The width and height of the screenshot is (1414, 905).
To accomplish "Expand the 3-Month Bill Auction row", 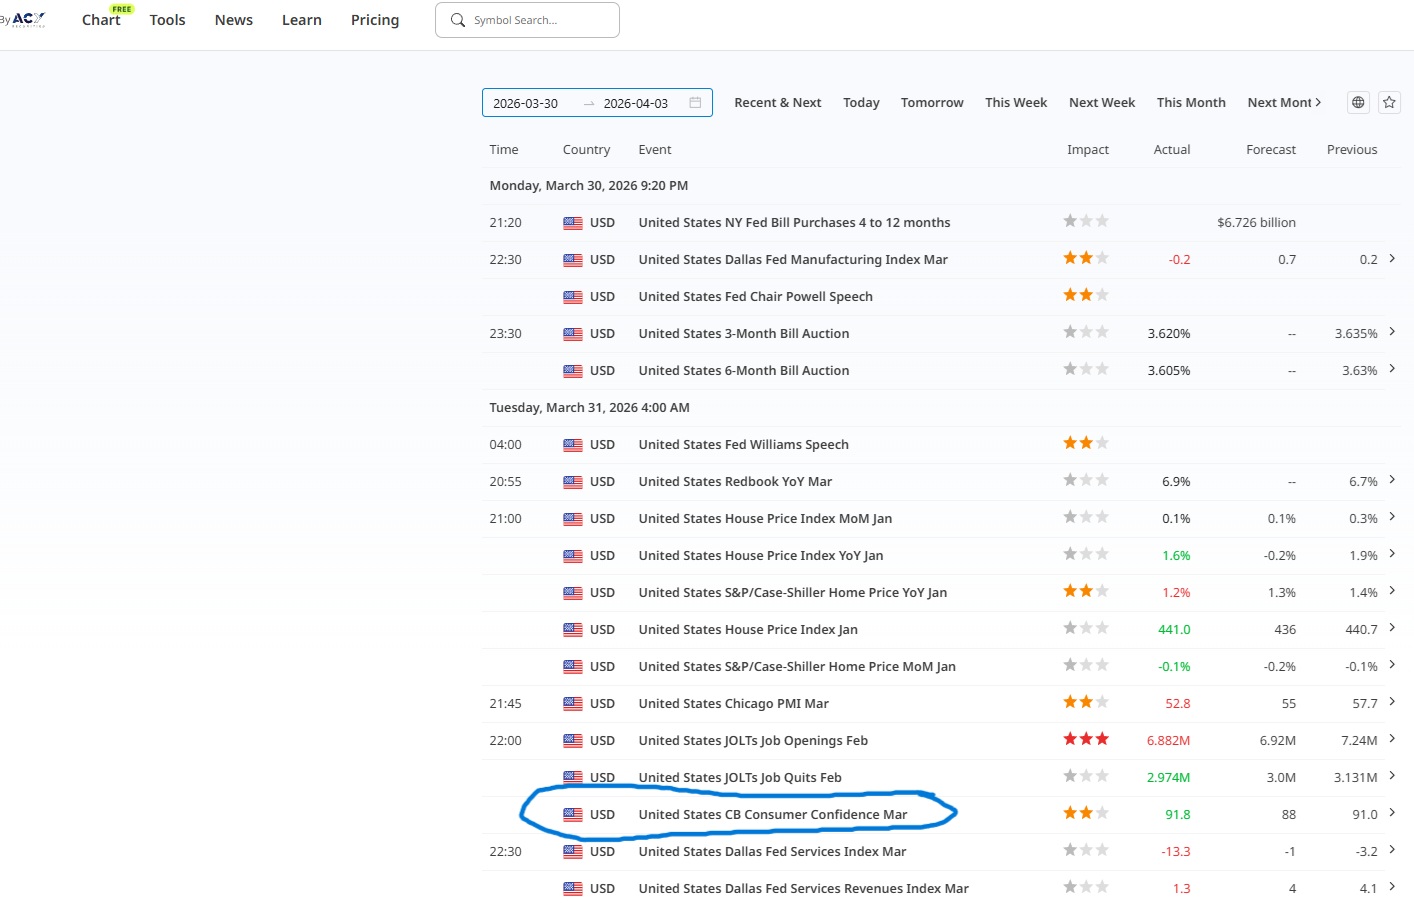I will [1392, 332].
